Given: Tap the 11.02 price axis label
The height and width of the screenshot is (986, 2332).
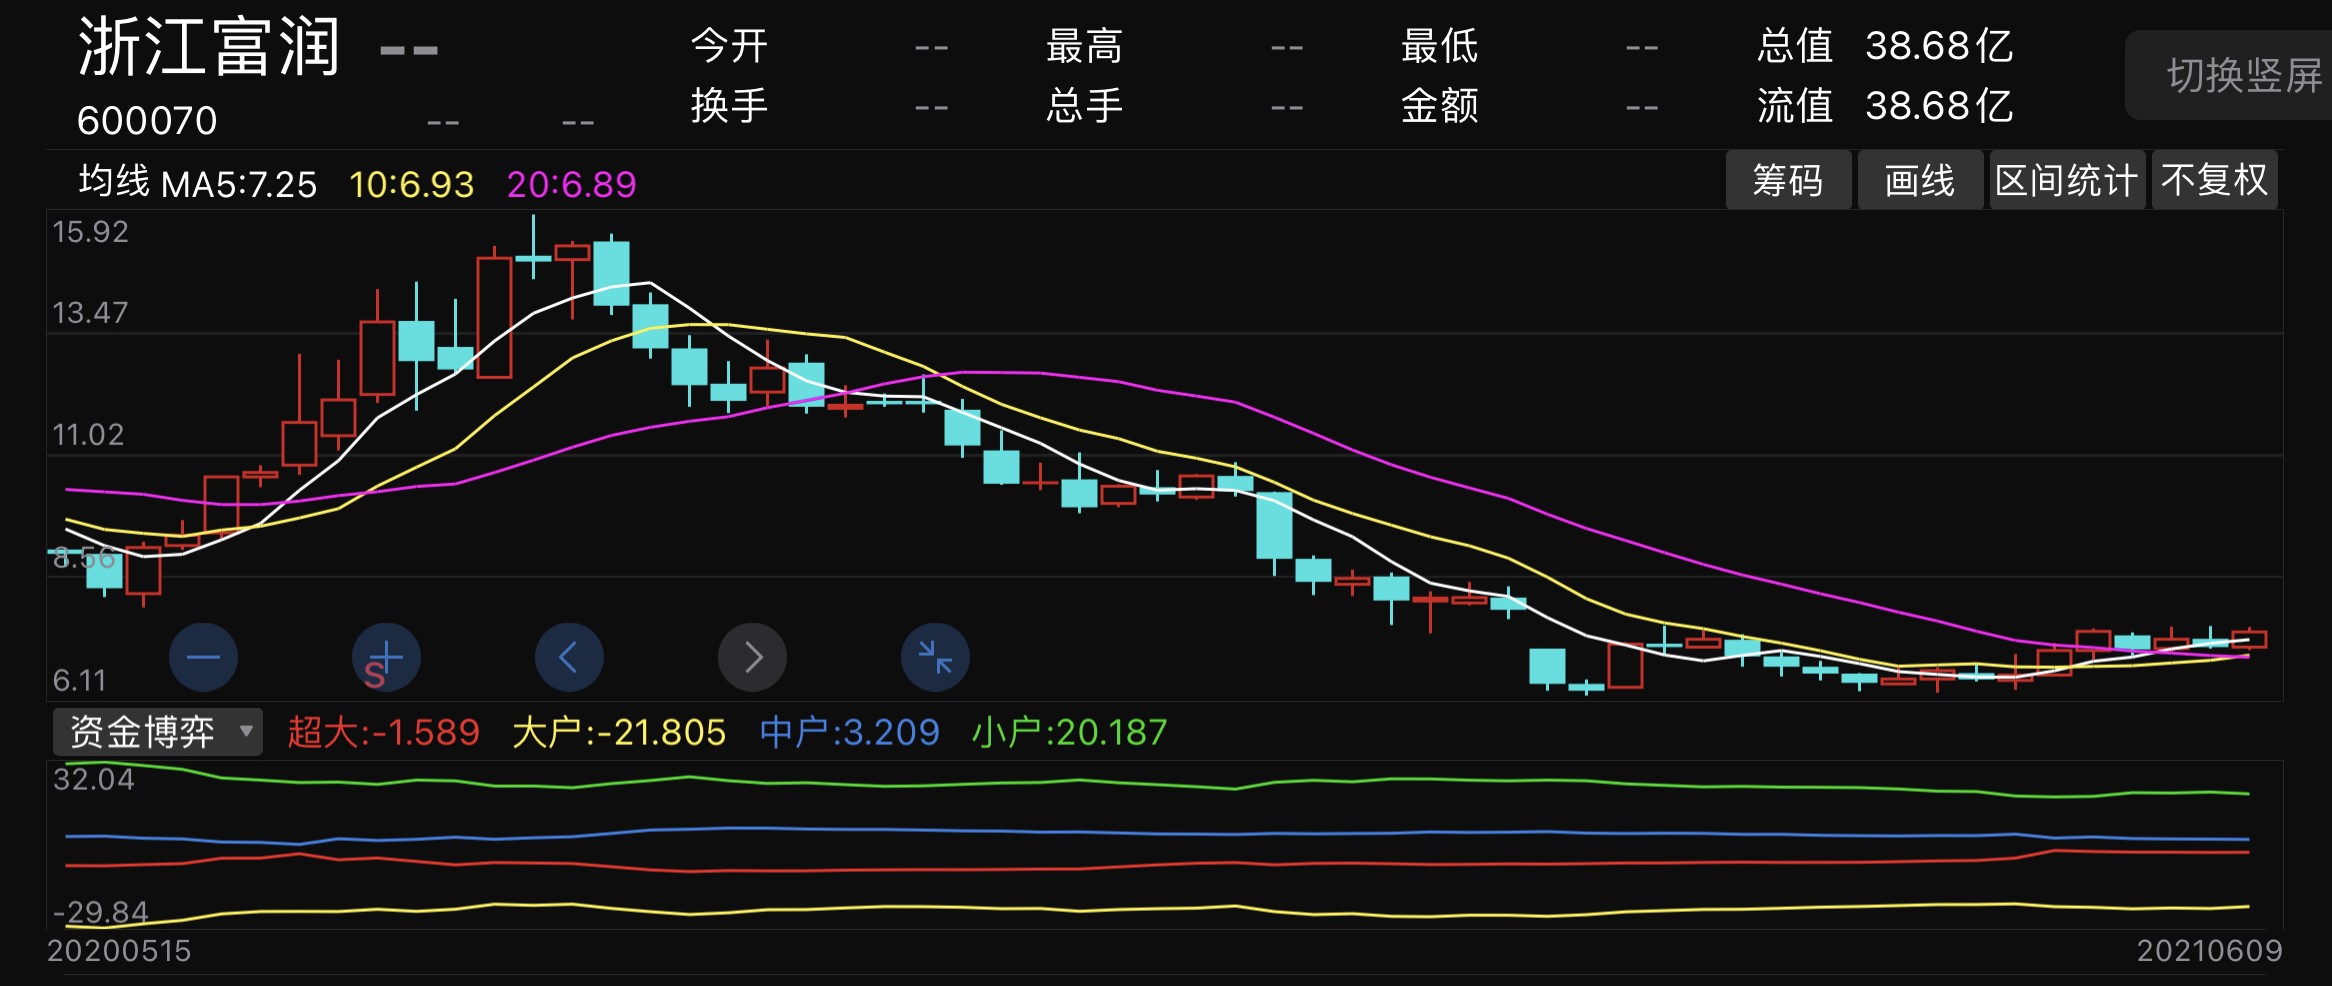Looking at the screenshot, I should pos(88,435).
